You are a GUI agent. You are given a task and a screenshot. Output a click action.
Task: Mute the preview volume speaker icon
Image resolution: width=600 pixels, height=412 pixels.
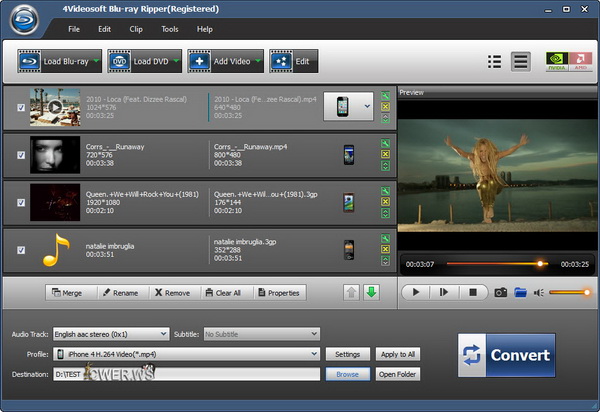(539, 293)
